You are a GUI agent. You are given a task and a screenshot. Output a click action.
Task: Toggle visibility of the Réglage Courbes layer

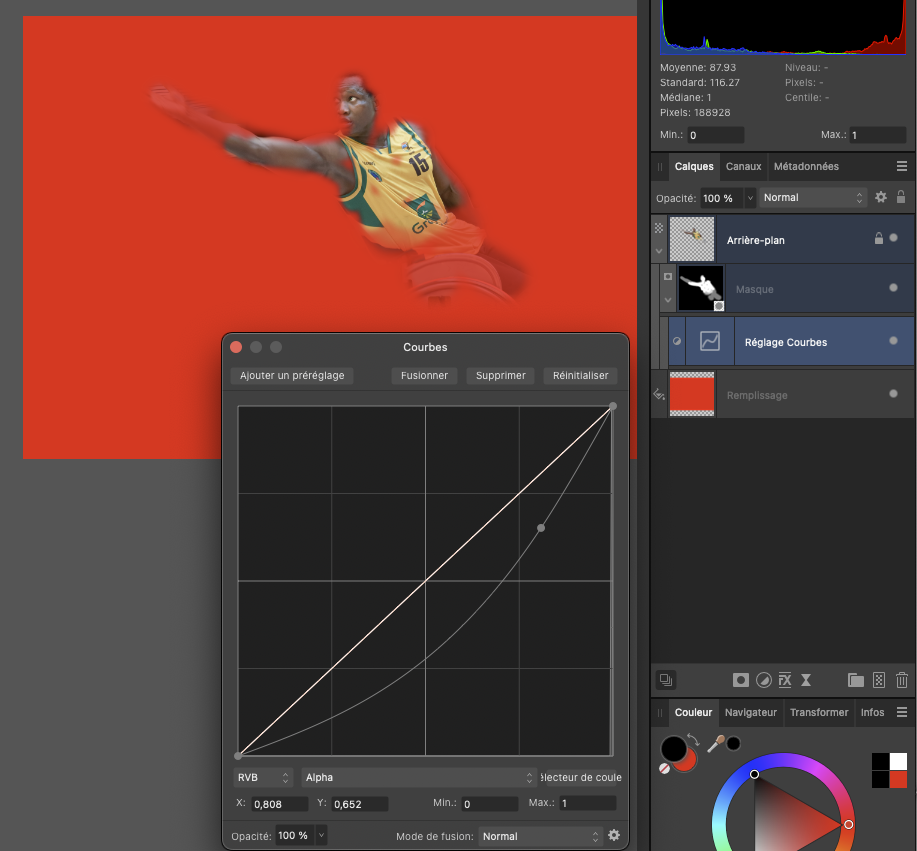click(893, 341)
